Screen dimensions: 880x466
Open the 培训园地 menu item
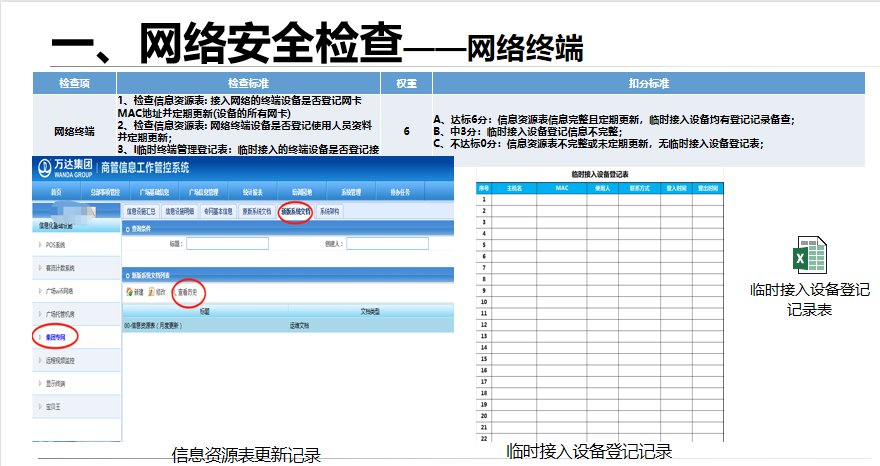[302, 192]
